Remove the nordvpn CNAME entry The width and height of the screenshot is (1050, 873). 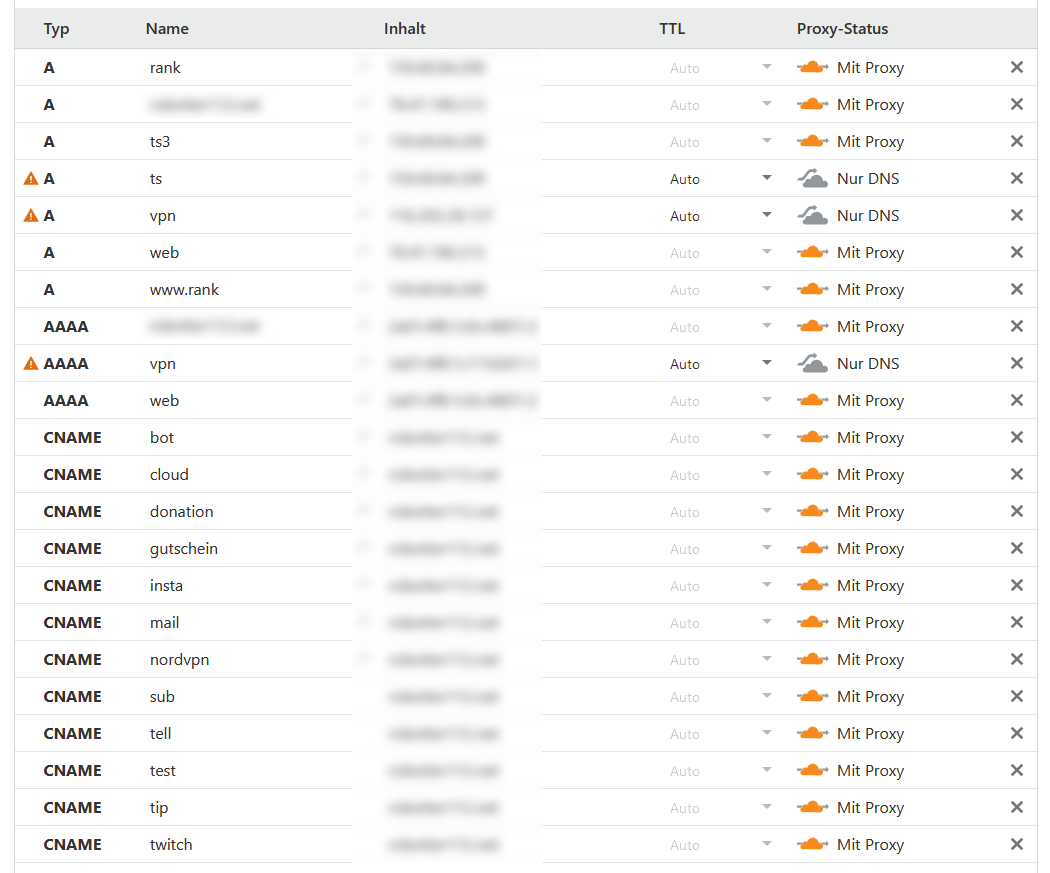tap(1016, 660)
